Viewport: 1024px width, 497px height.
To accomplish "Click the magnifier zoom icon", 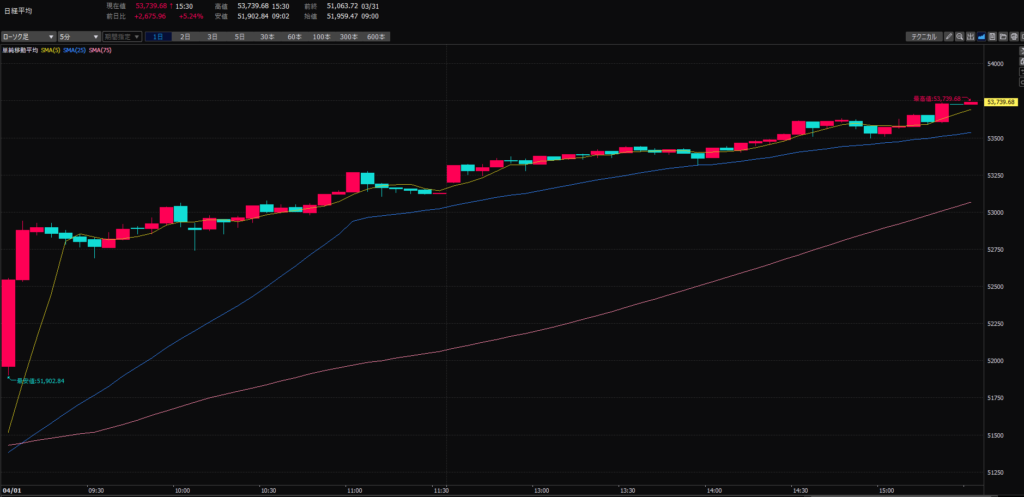I will (x=960, y=36).
